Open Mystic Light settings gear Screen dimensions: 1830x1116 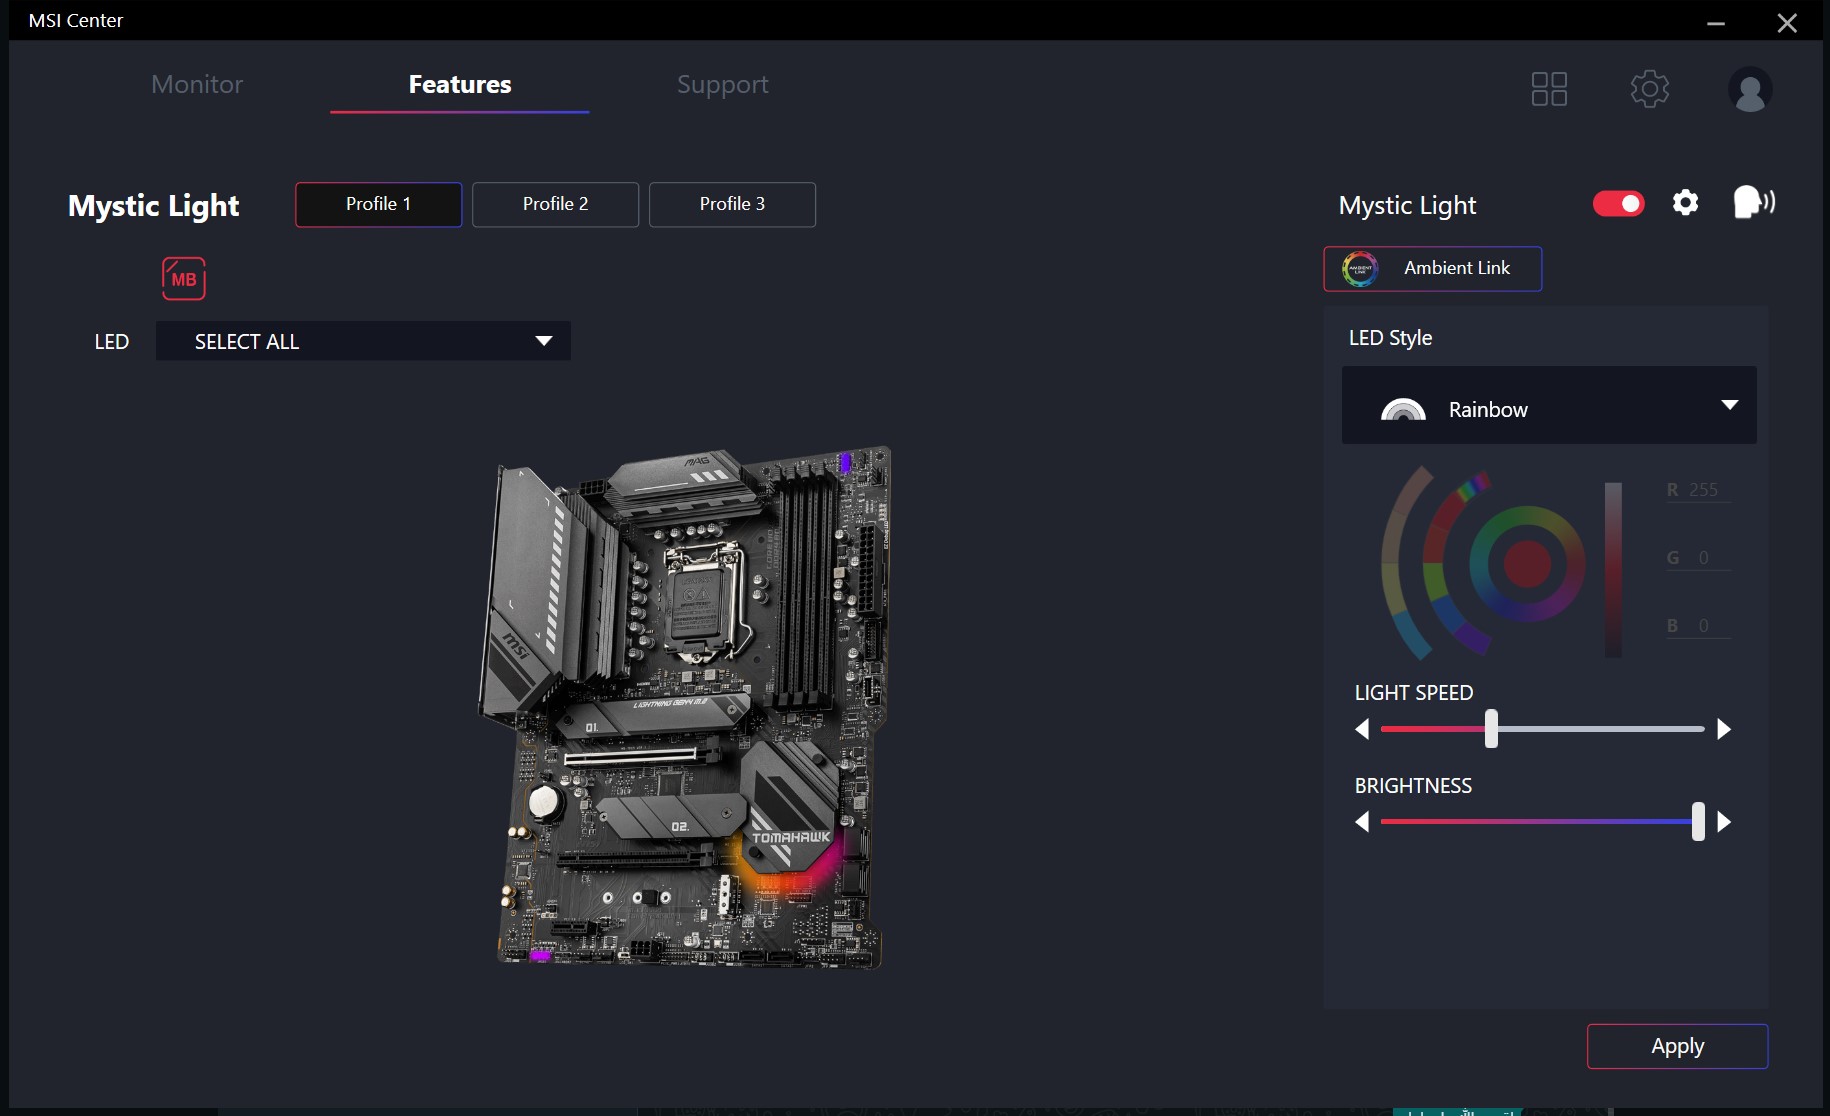pos(1685,203)
